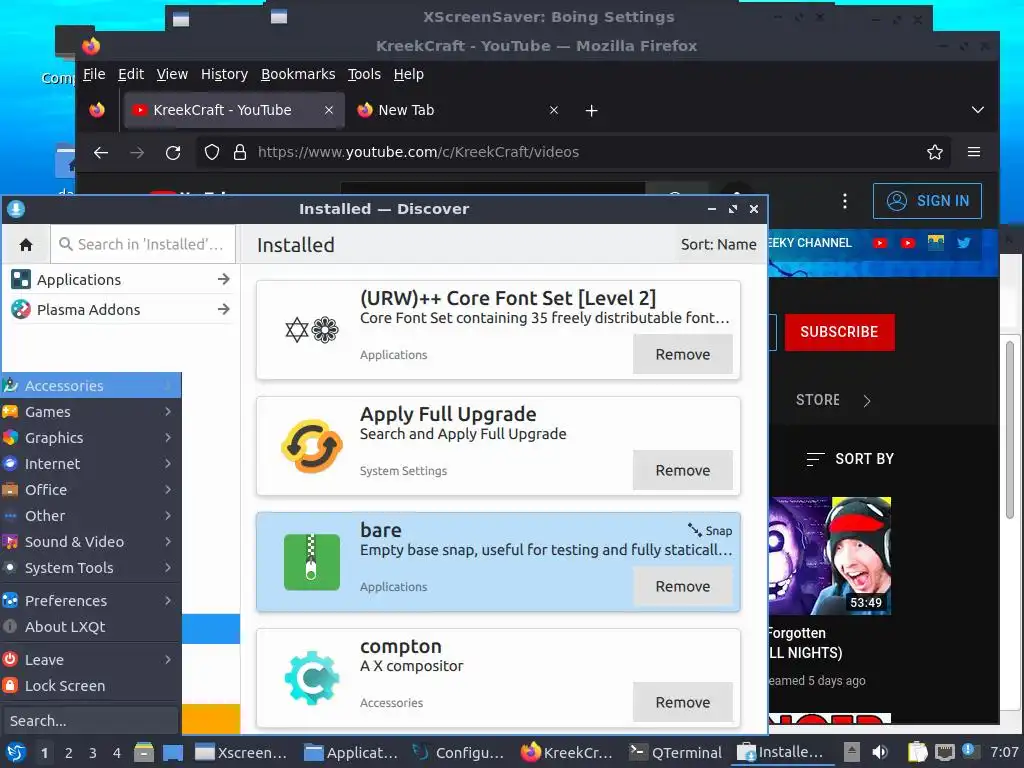This screenshot has height=768, width=1024.
Task: Remove compton
Action: click(x=682, y=702)
